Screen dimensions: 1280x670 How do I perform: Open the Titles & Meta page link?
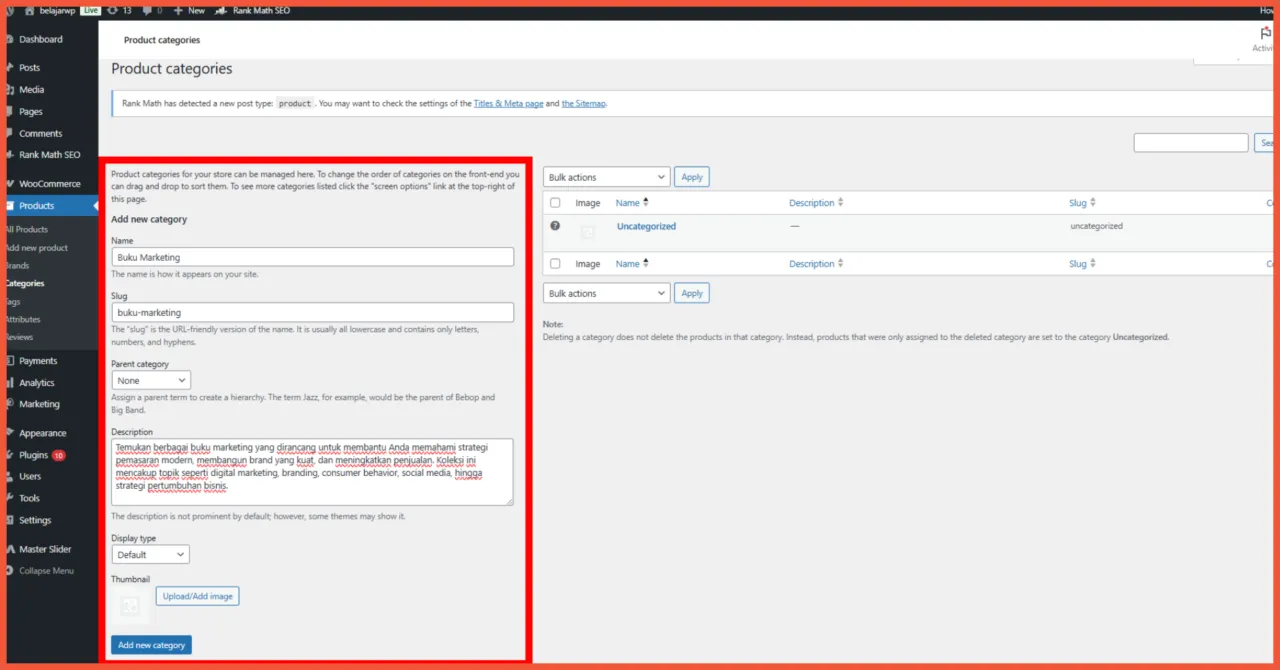pyautogui.click(x=508, y=104)
